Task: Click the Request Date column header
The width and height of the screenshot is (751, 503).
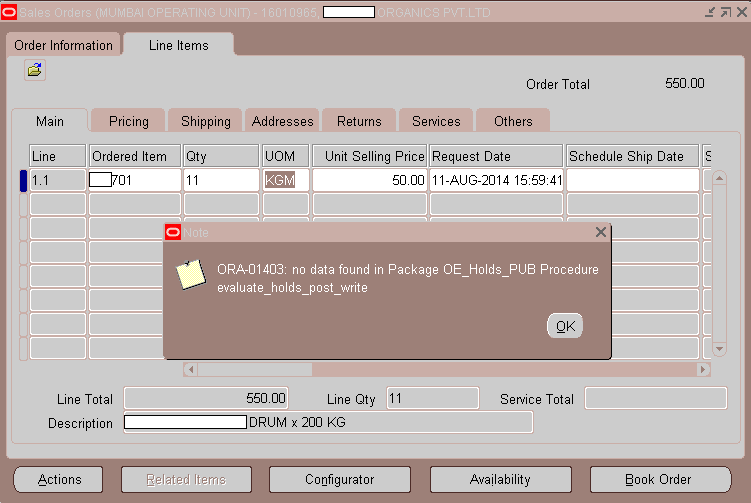Action: tap(496, 156)
